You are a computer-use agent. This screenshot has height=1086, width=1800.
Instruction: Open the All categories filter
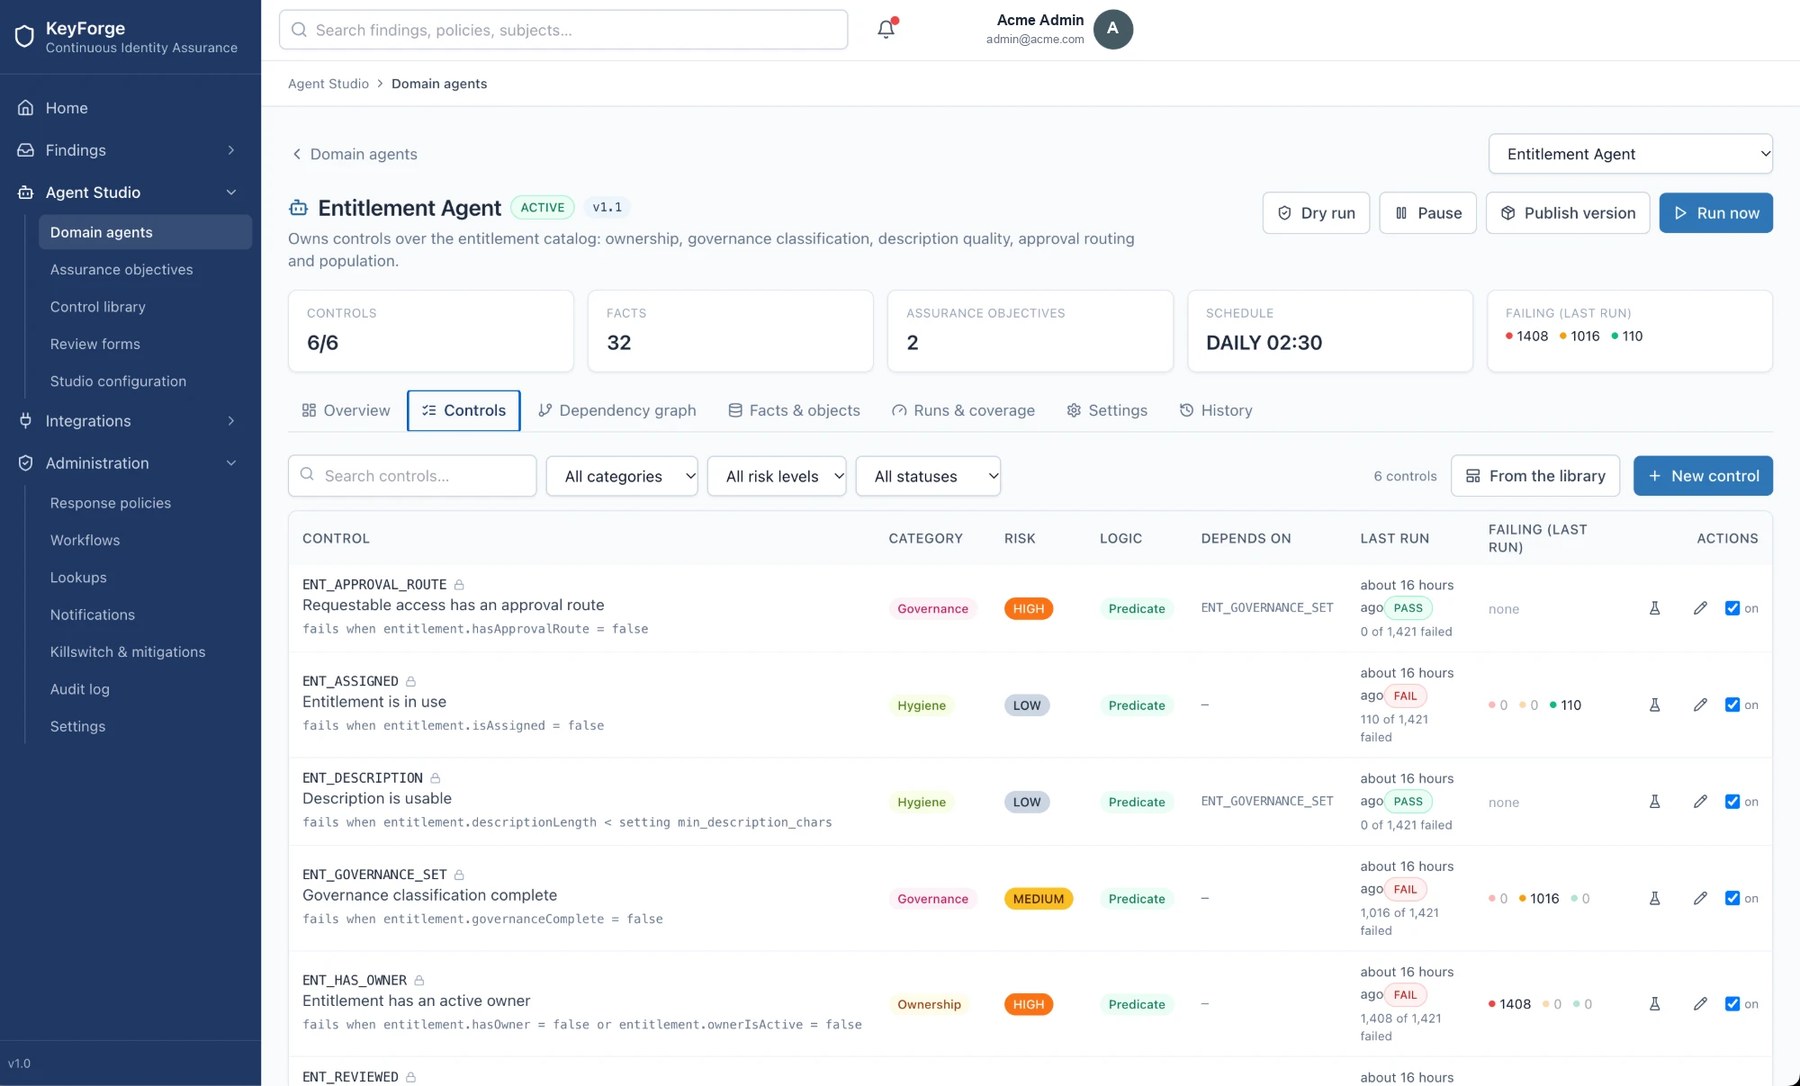622,476
